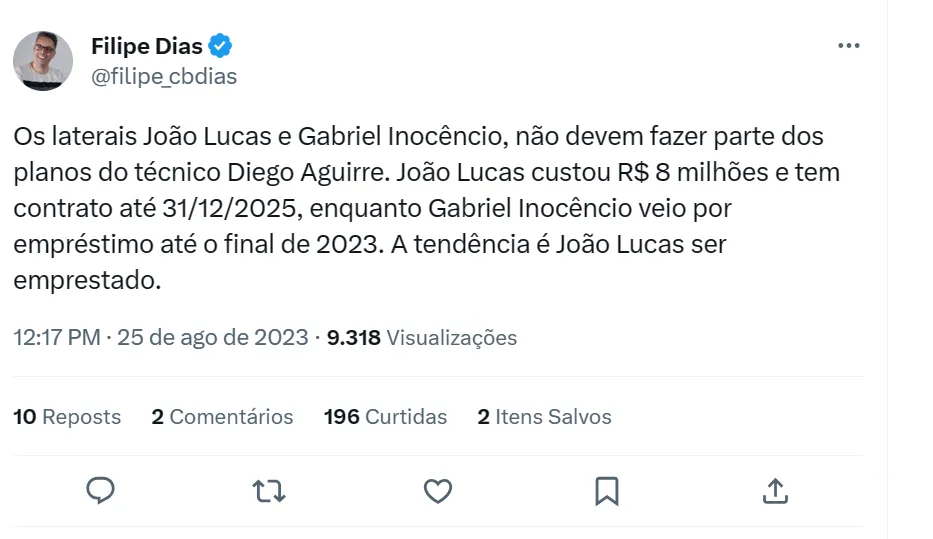This screenshot has height=539, width=933.
Task: Bookmark this tweet using the bookmark icon
Action: (x=607, y=491)
